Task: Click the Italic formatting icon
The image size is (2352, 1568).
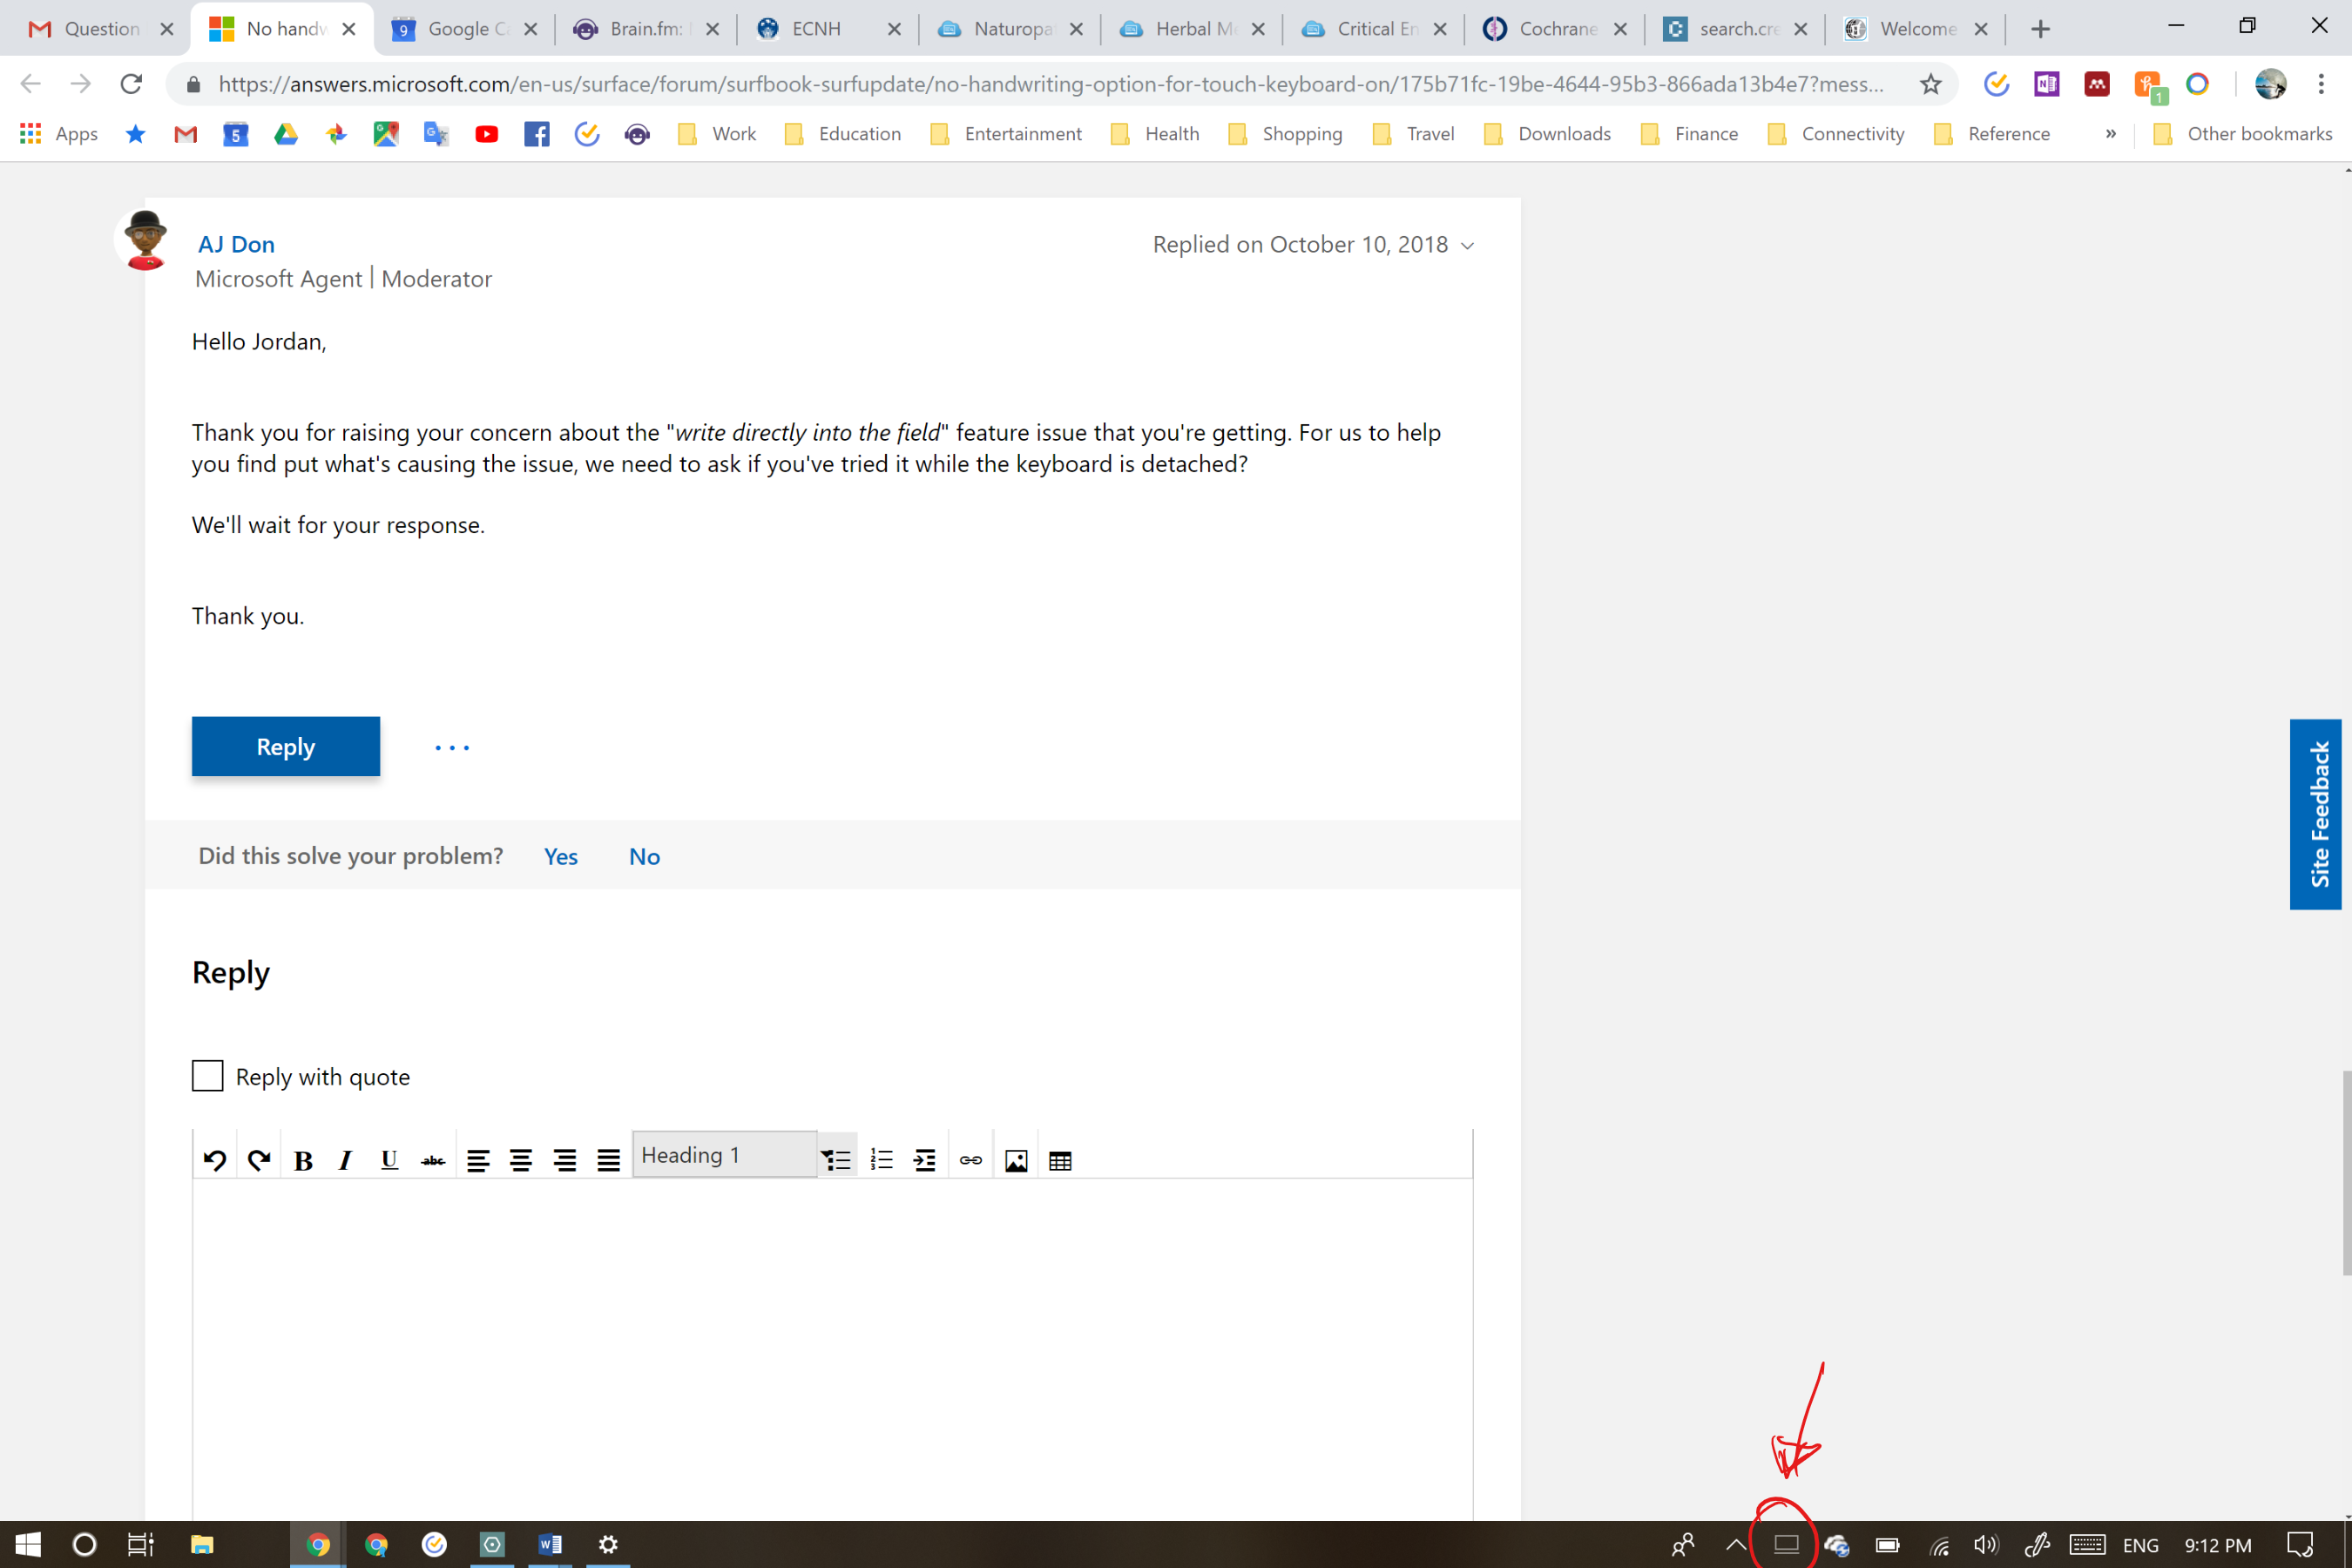Action: click(346, 1160)
